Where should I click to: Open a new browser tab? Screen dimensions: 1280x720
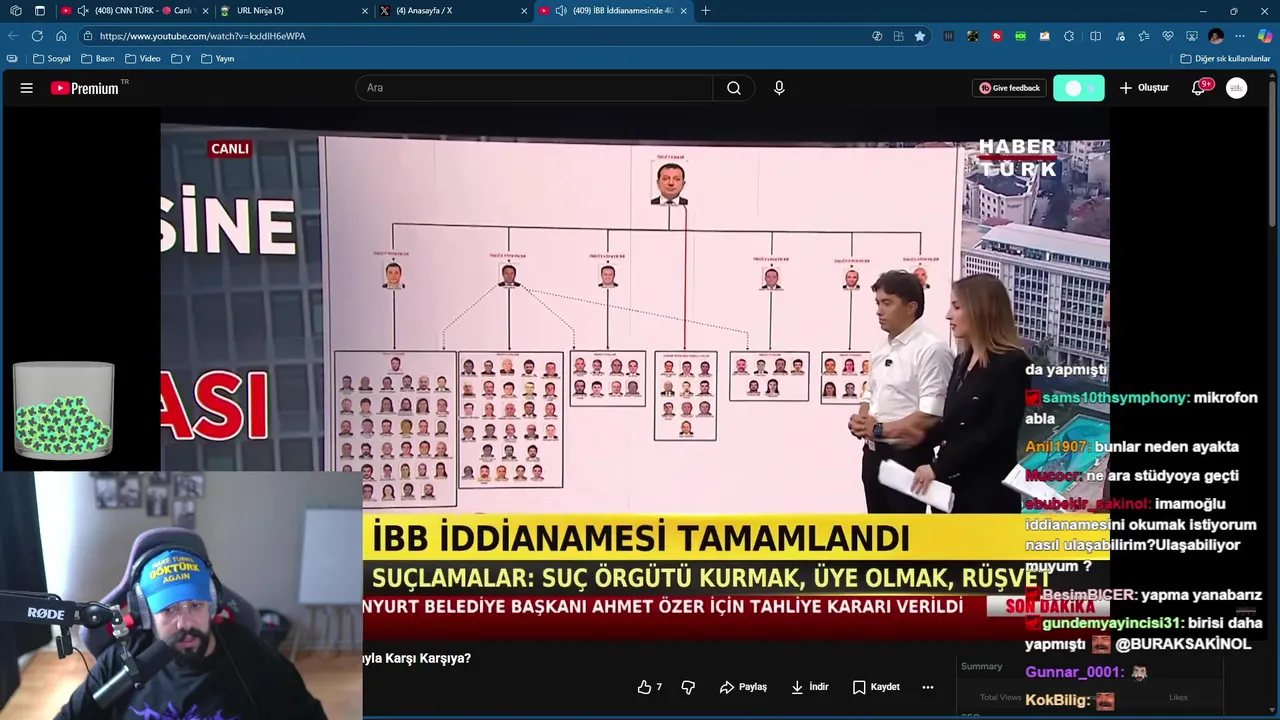coord(706,11)
